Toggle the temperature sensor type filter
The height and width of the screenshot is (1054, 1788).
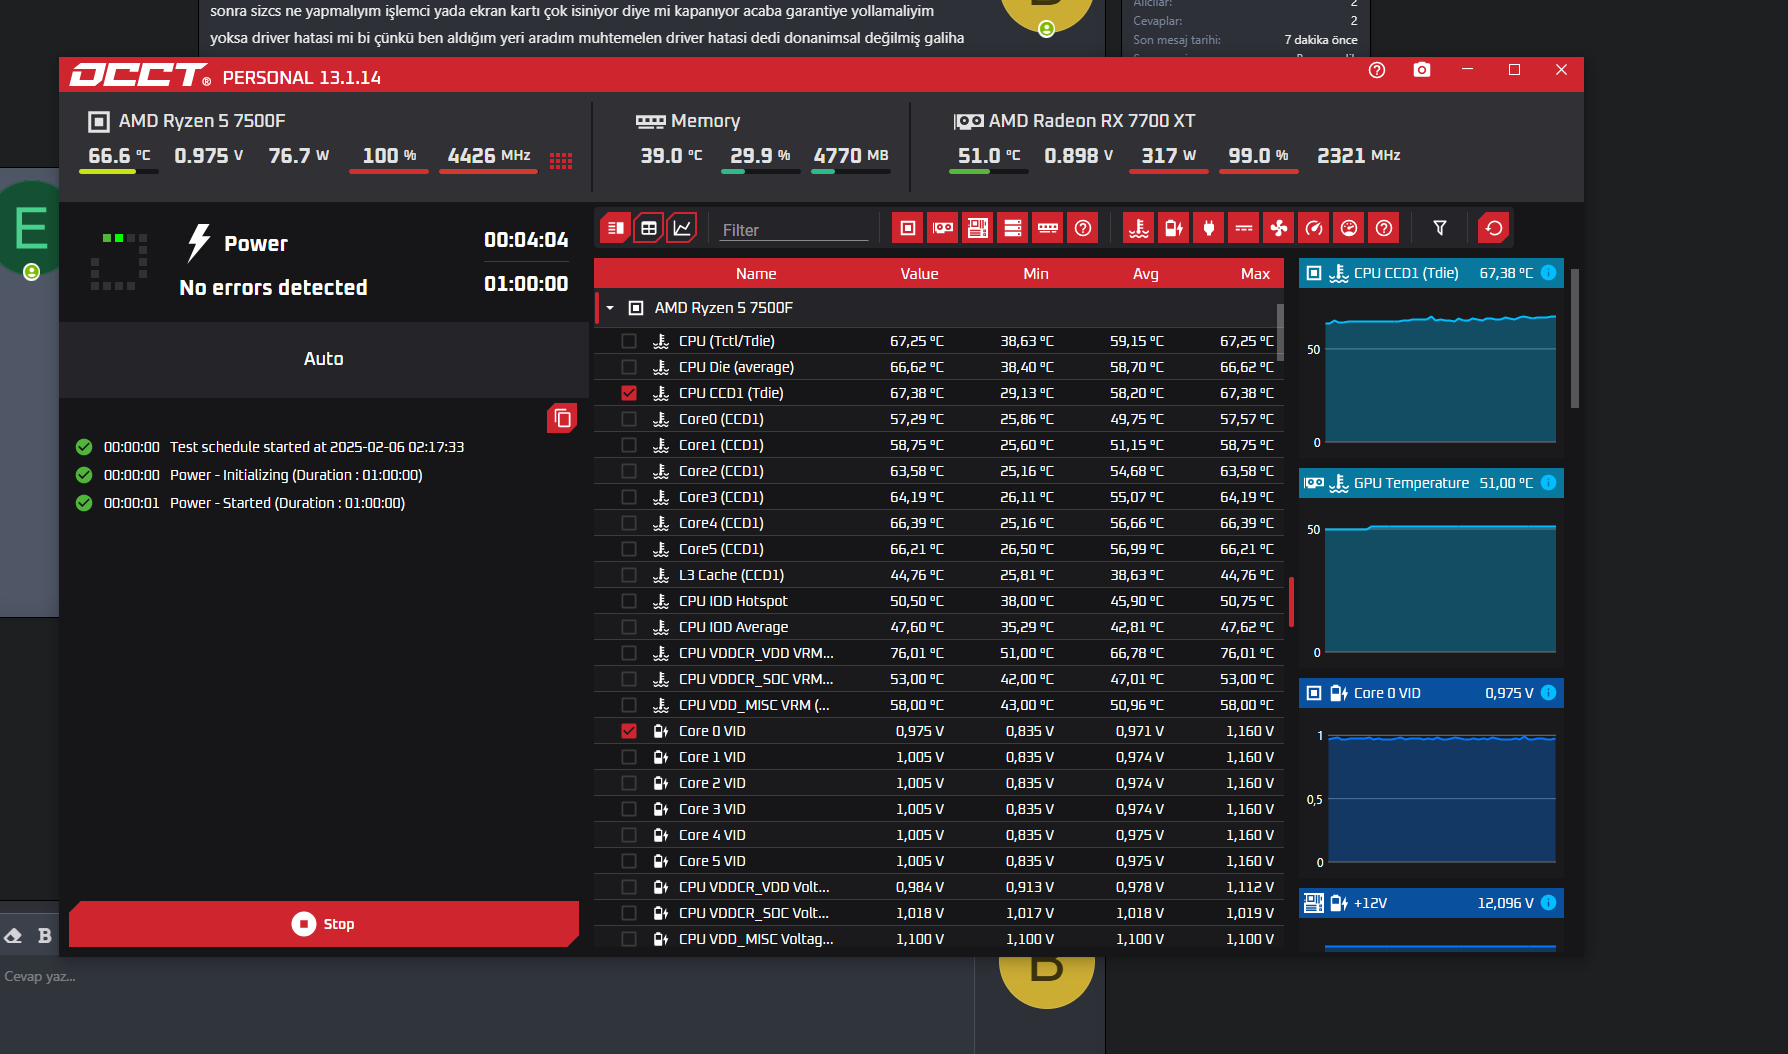coord(1139,228)
